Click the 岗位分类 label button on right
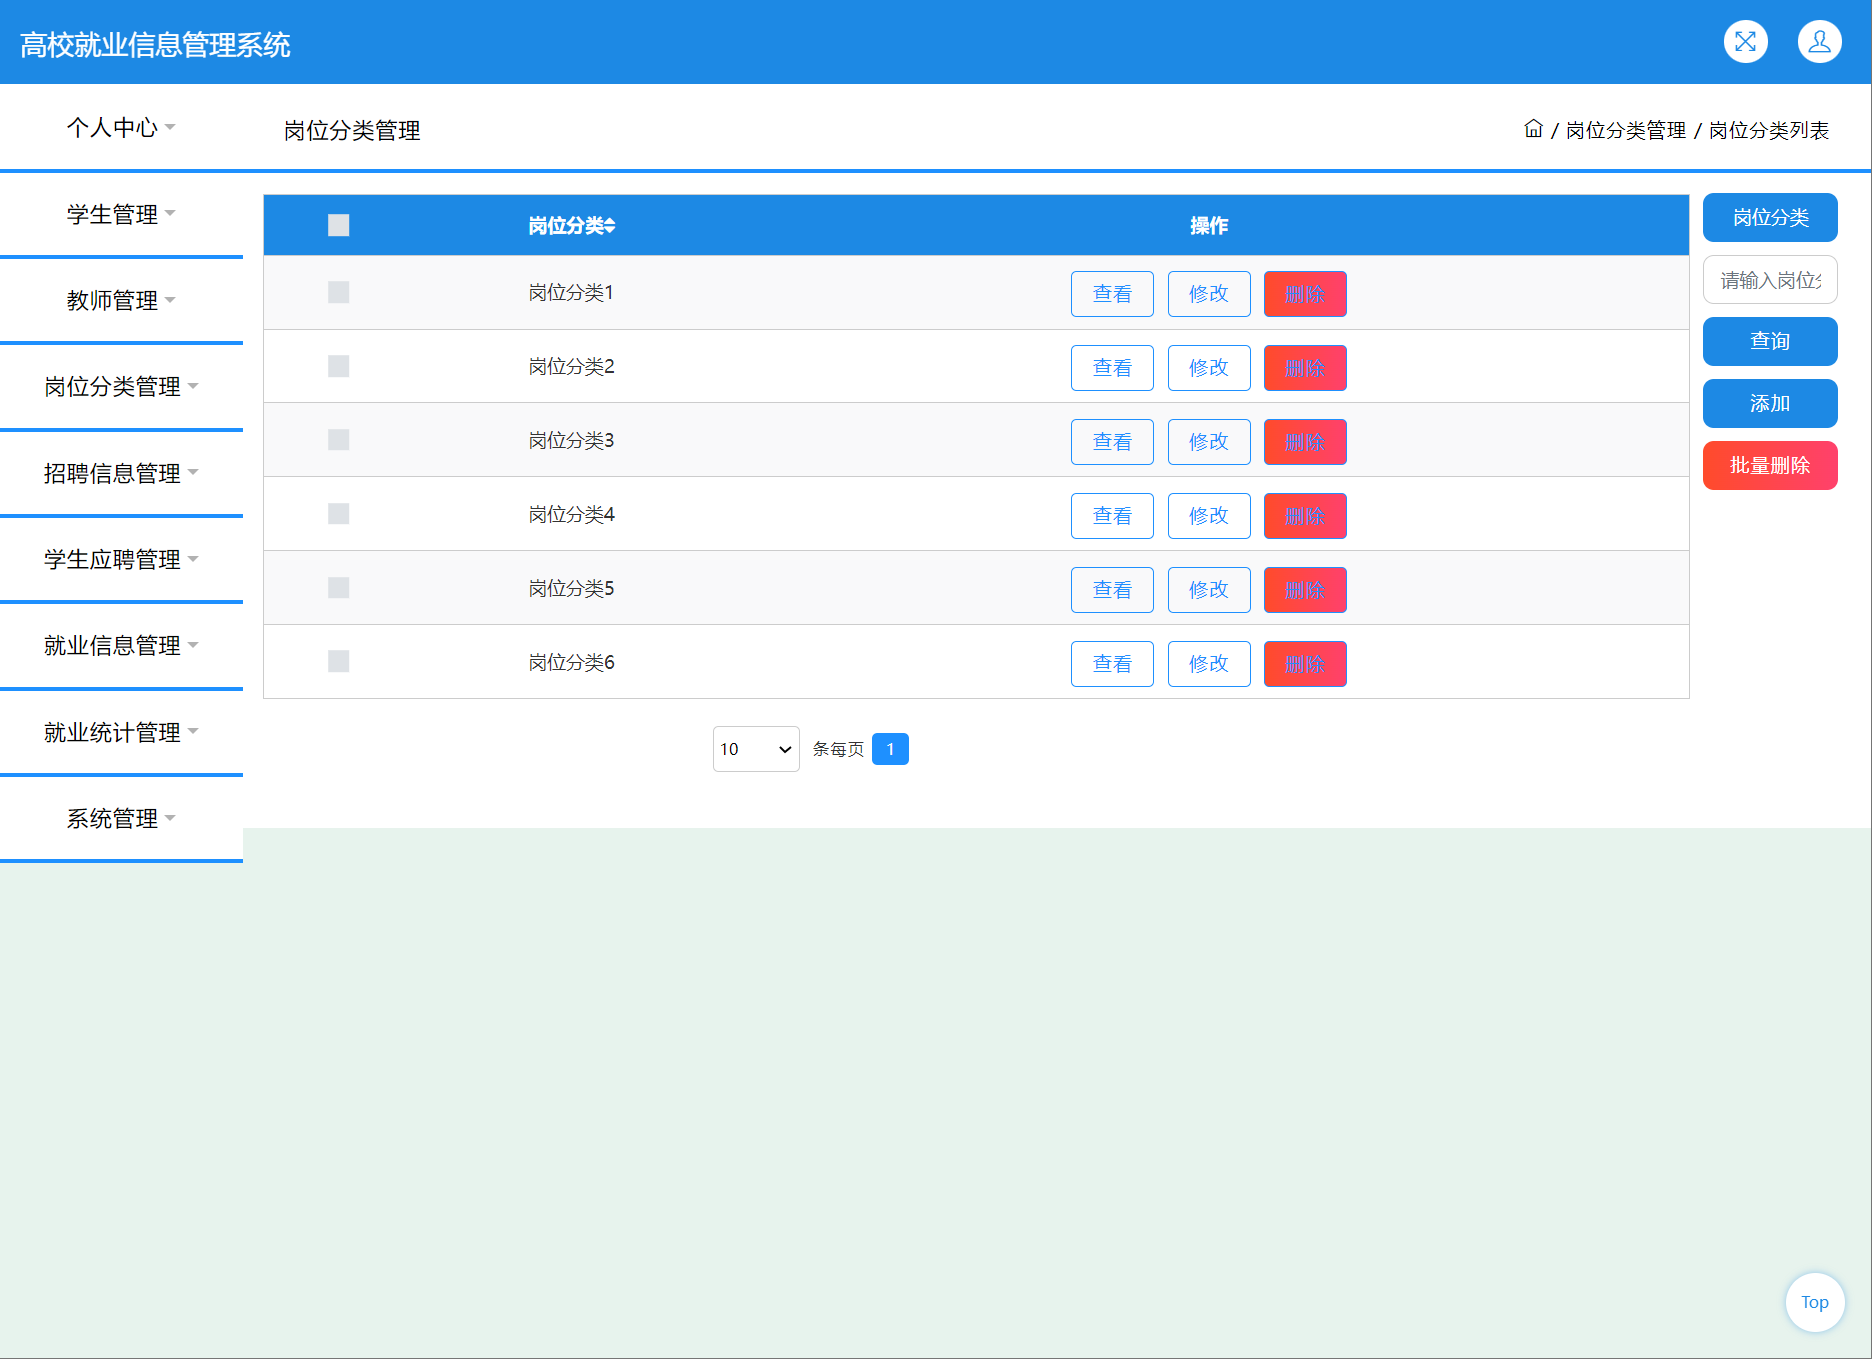 point(1770,217)
